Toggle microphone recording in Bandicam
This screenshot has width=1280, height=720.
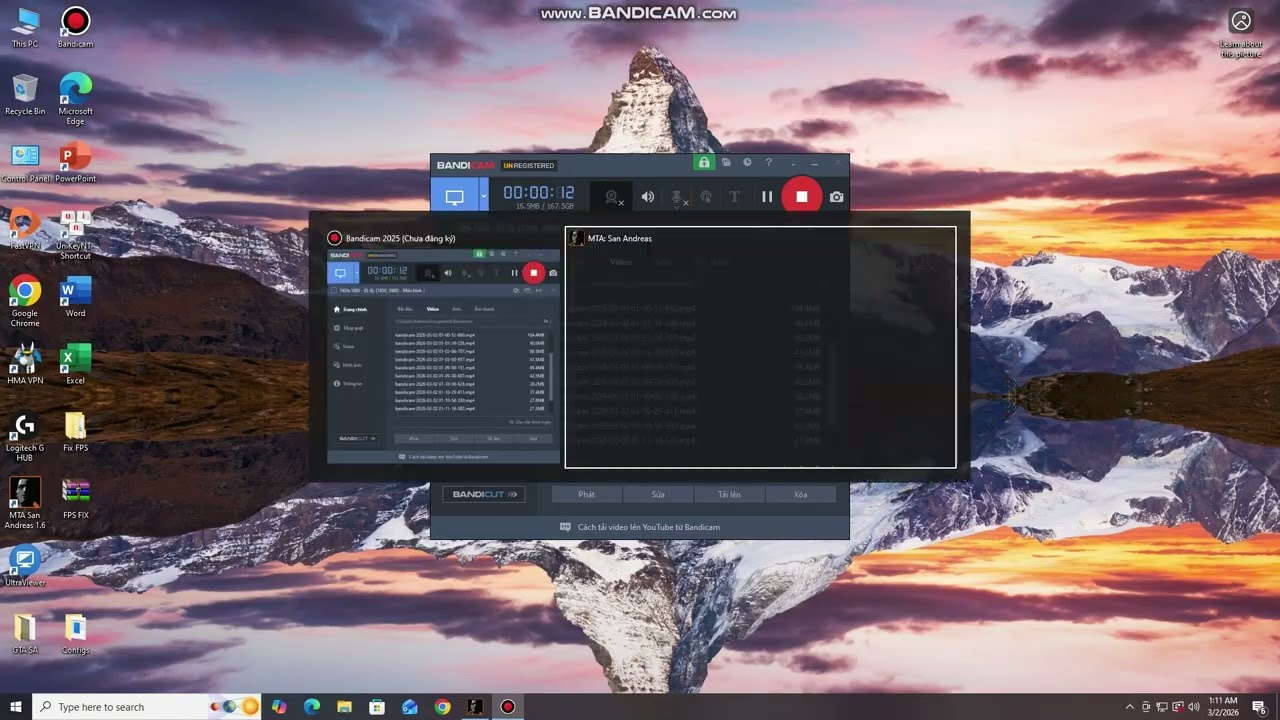pos(678,197)
